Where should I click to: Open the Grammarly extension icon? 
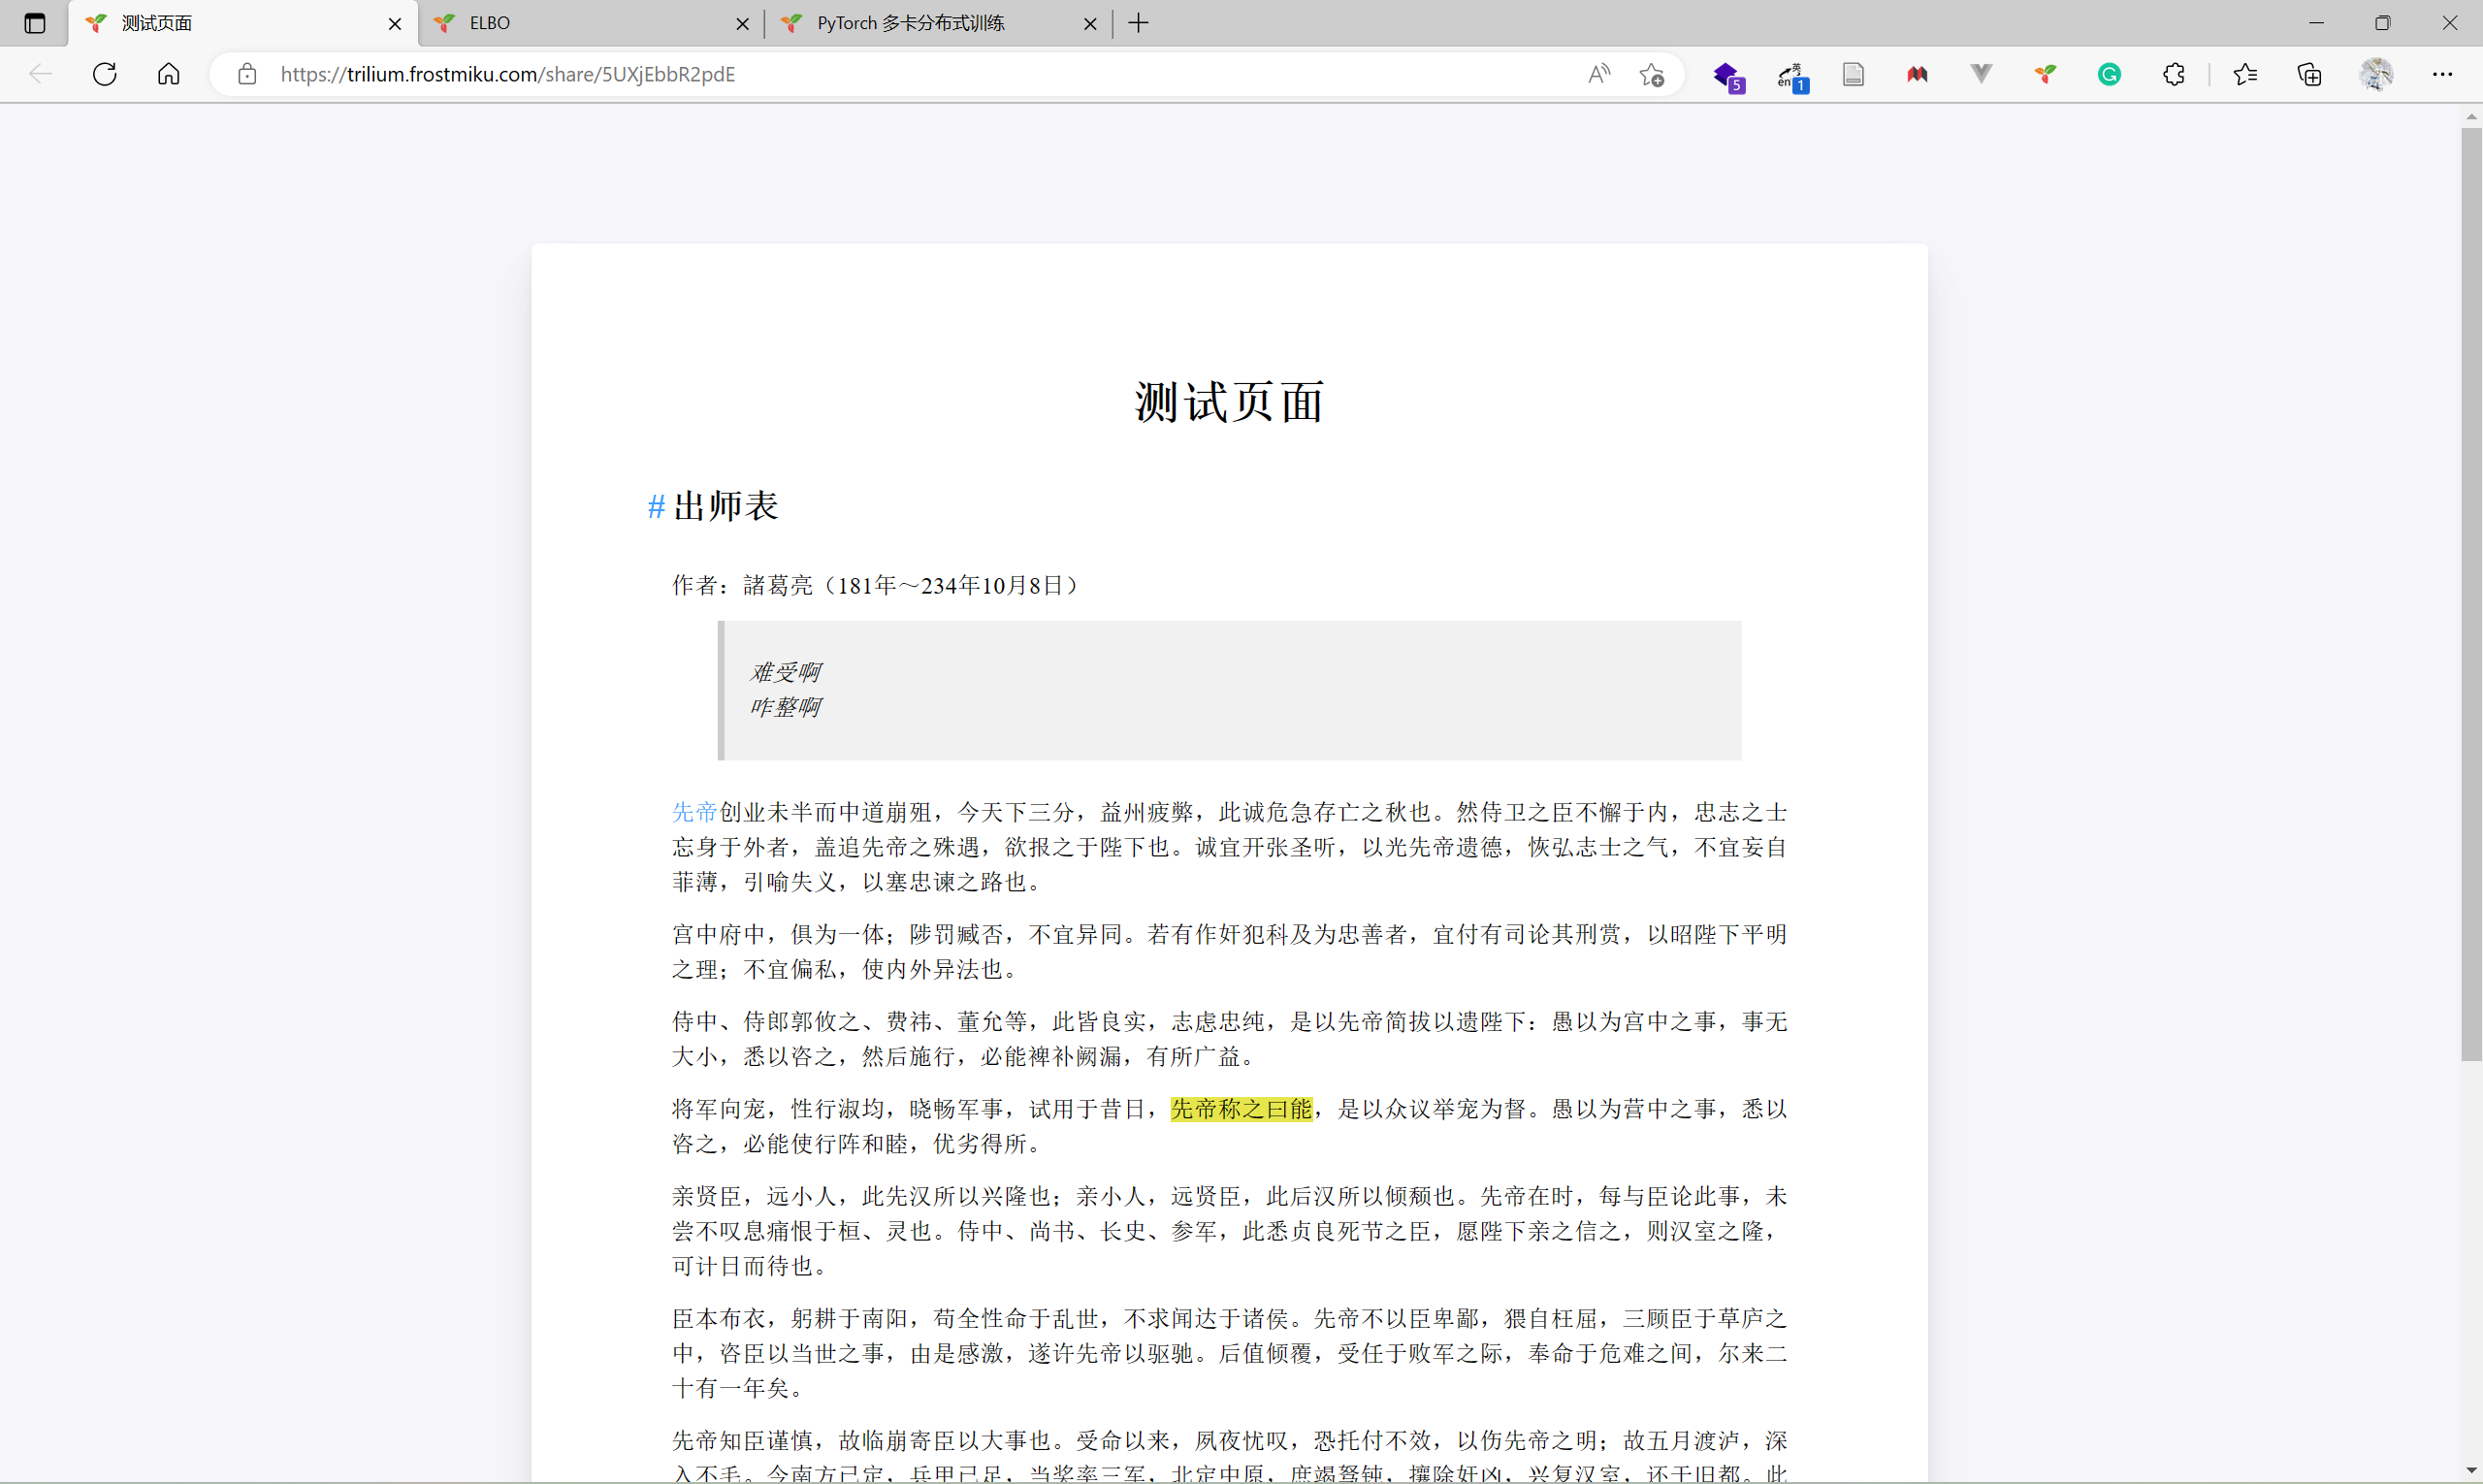pos(2109,74)
